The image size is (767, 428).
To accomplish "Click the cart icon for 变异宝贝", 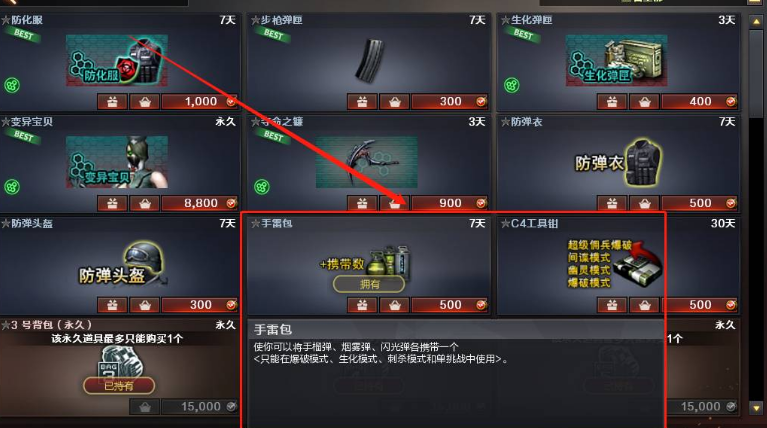I will pyautogui.click(x=144, y=203).
